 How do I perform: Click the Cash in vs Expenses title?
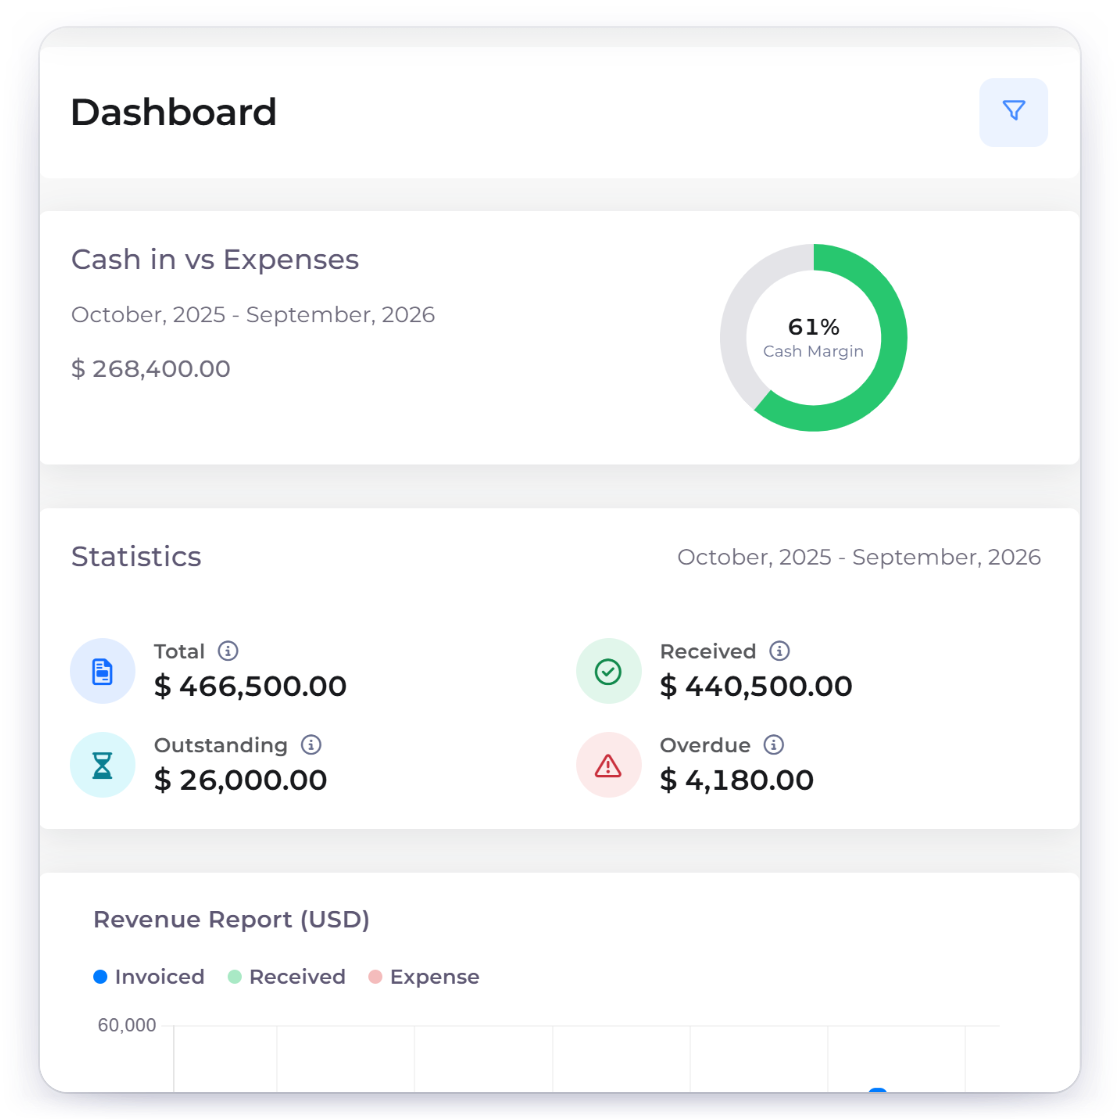215,259
